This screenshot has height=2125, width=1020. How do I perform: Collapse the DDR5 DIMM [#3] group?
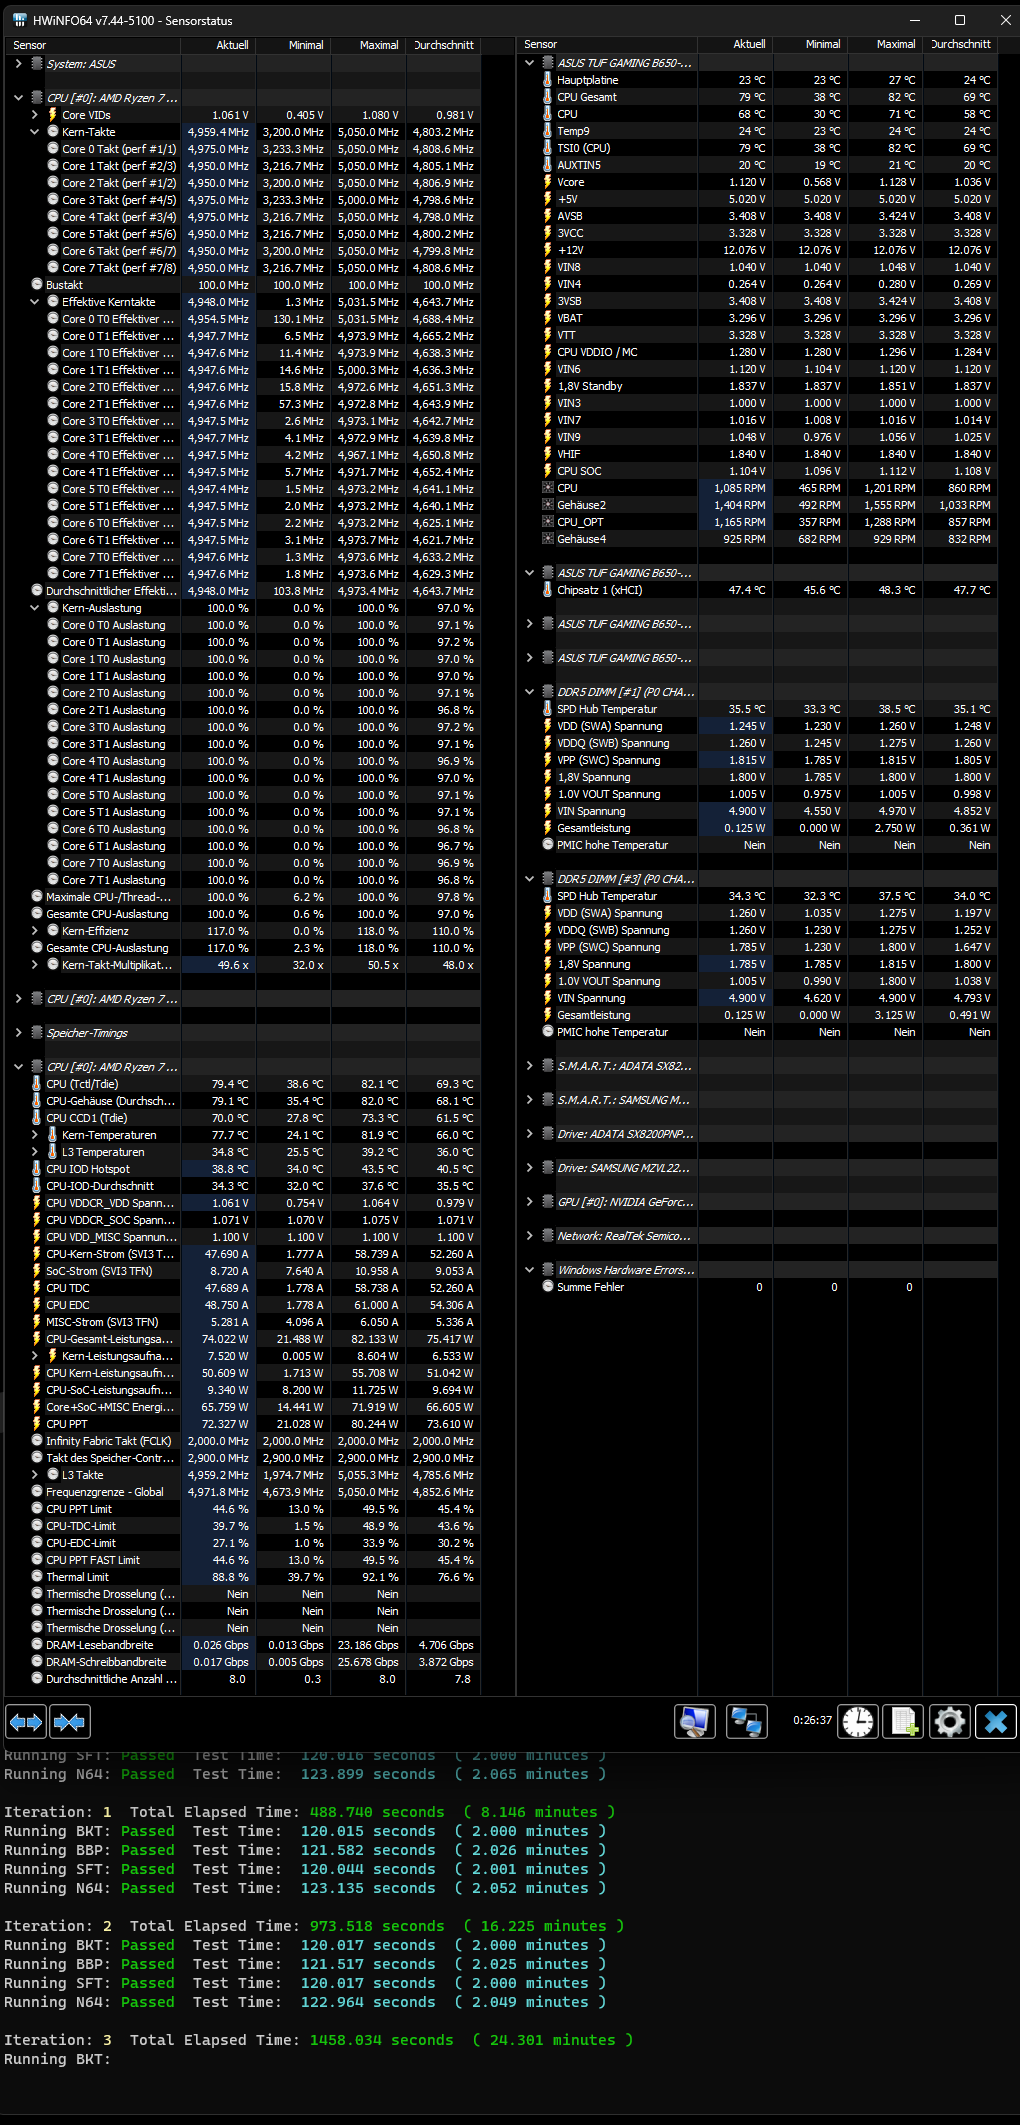pyautogui.click(x=530, y=879)
